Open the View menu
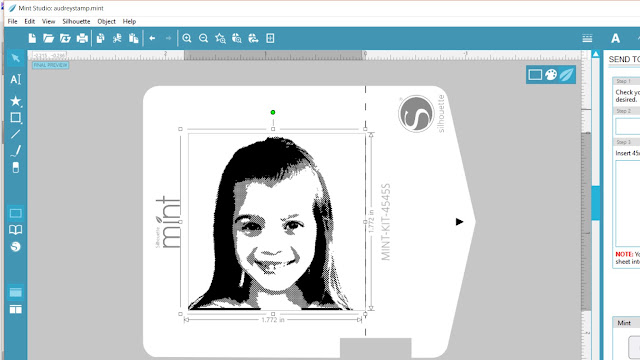 point(48,21)
